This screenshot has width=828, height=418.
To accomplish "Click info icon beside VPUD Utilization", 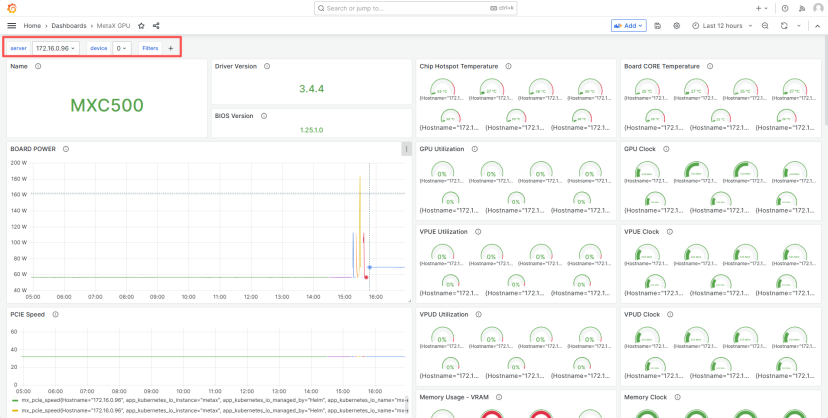I will (478, 315).
